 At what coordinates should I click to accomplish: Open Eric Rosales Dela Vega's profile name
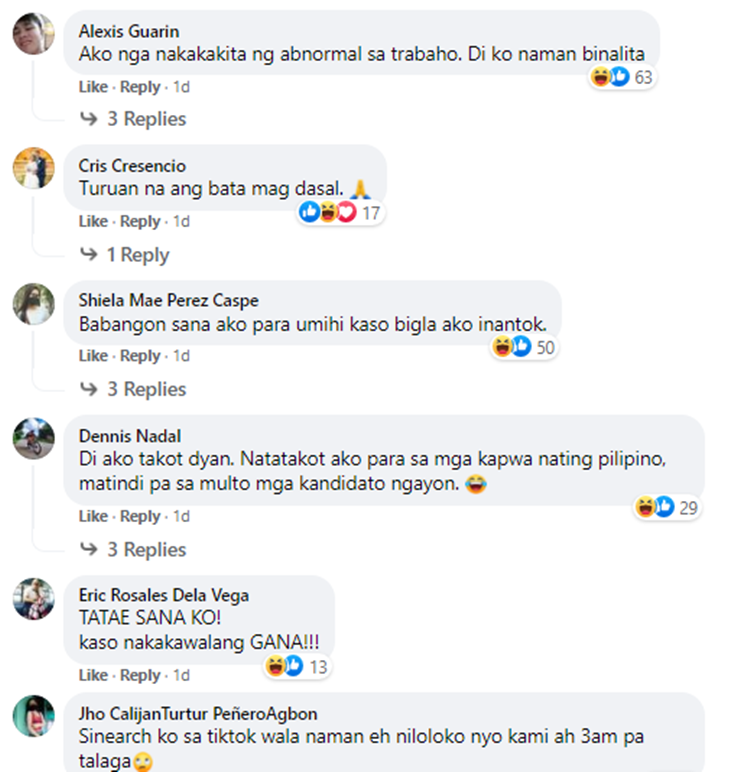(x=163, y=595)
